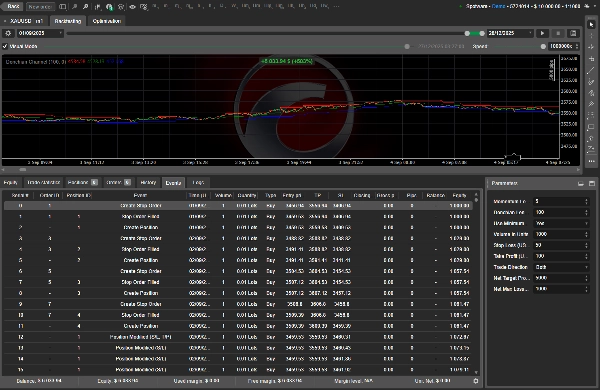Viewport: 600px width, 390px height.
Task: Open the chart type candlestick icon
Action: tap(98, 7)
